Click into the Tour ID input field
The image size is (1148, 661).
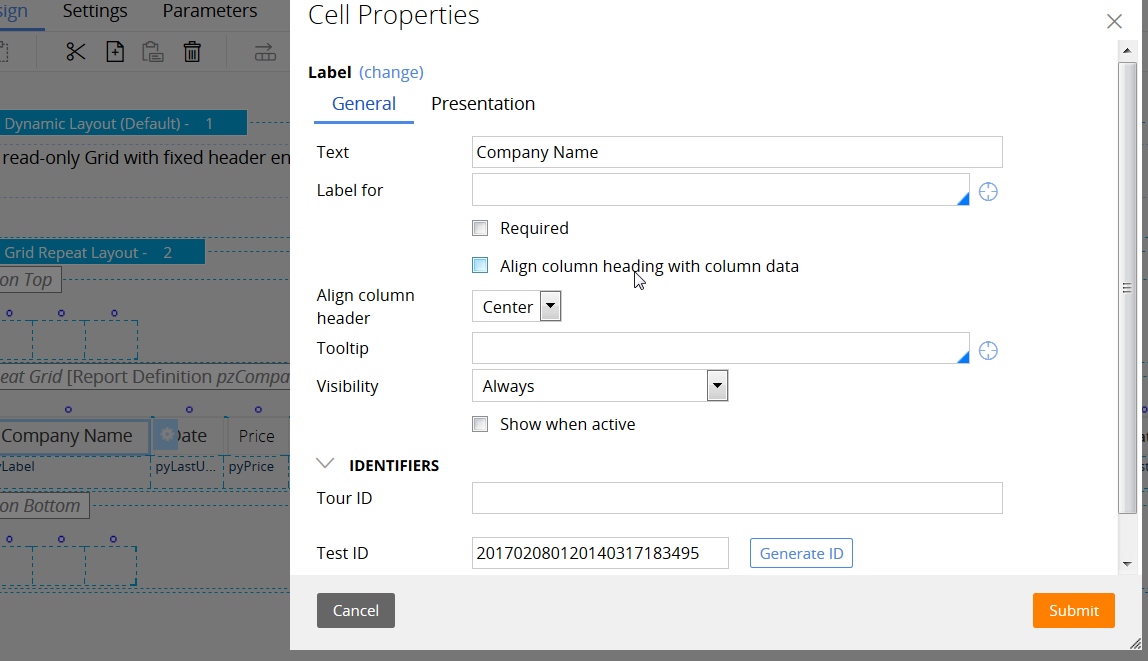click(737, 498)
